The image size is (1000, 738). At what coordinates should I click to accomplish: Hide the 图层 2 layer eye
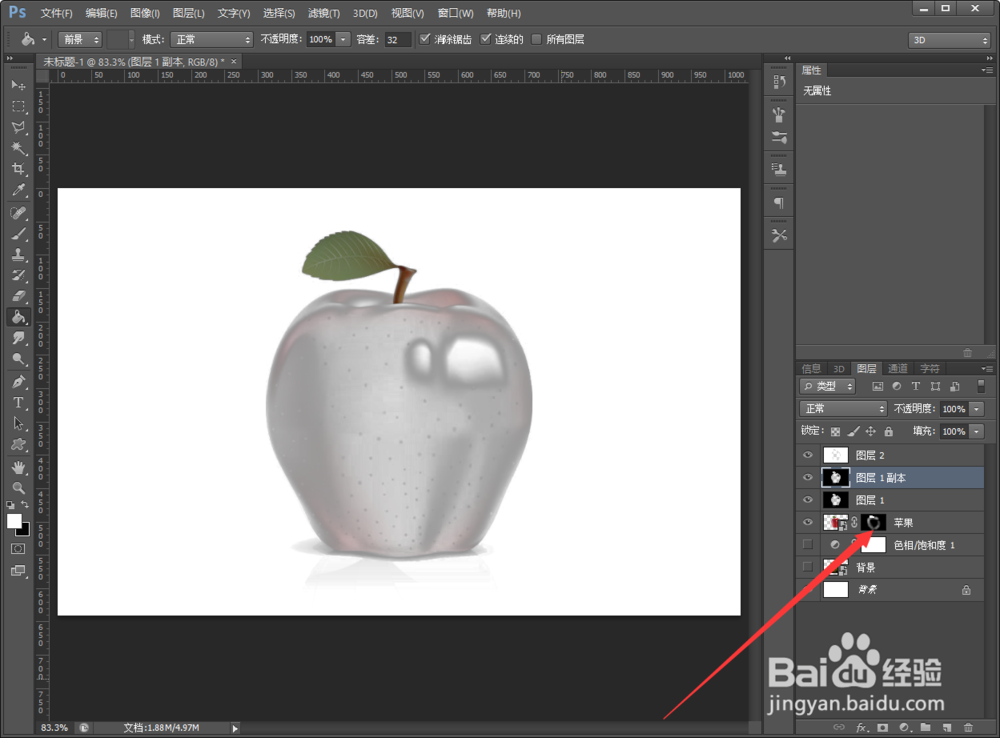(x=808, y=455)
